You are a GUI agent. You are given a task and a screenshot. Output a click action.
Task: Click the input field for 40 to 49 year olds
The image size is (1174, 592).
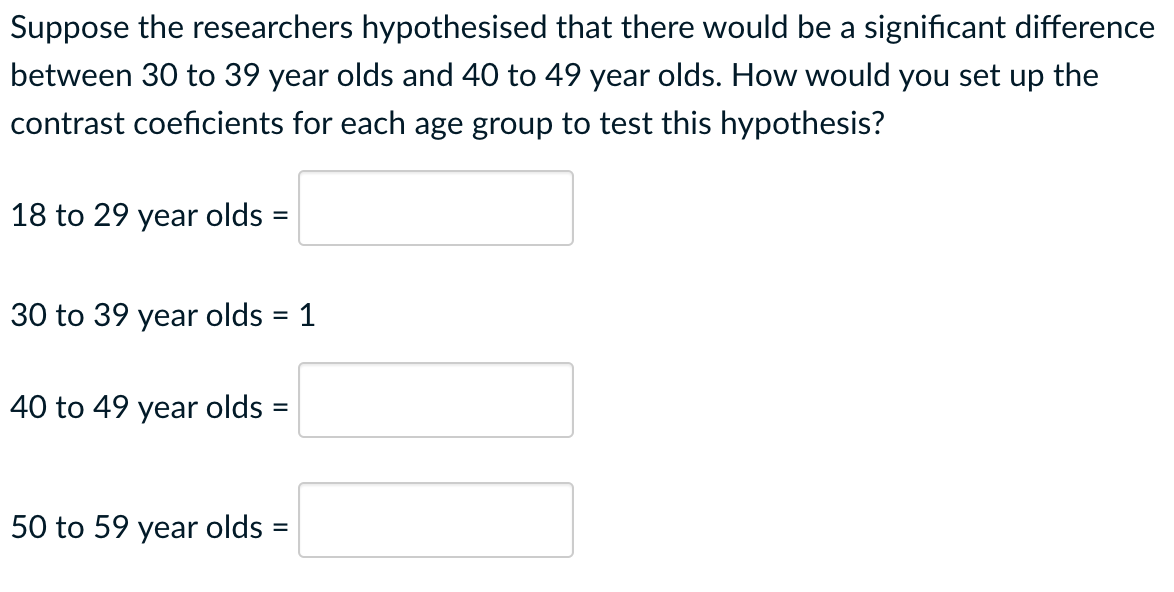pyautogui.click(x=435, y=400)
